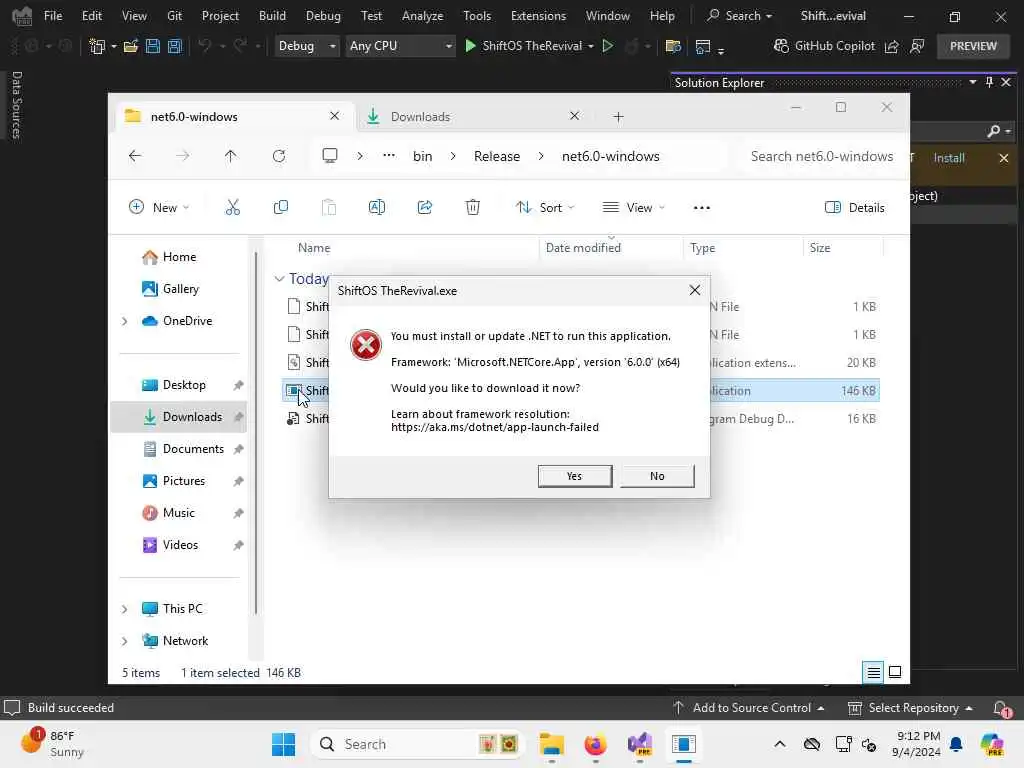Viewport: 1024px width, 768px height.
Task: Expand the OneDrive node in navigation pane
Action: [124, 321]
